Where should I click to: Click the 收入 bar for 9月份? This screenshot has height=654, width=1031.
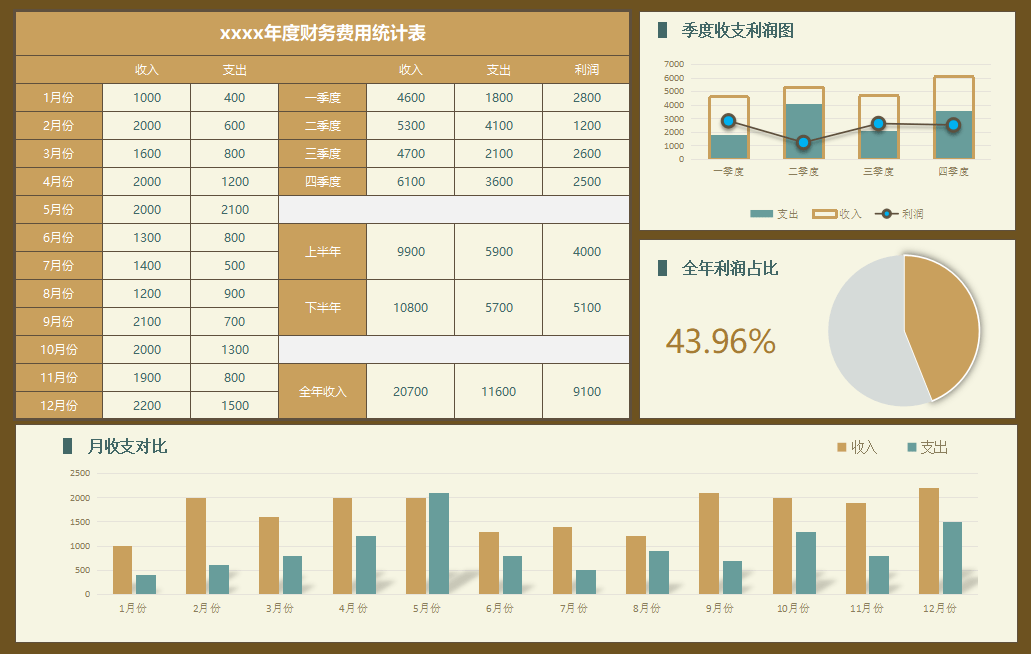pos(711,545)
